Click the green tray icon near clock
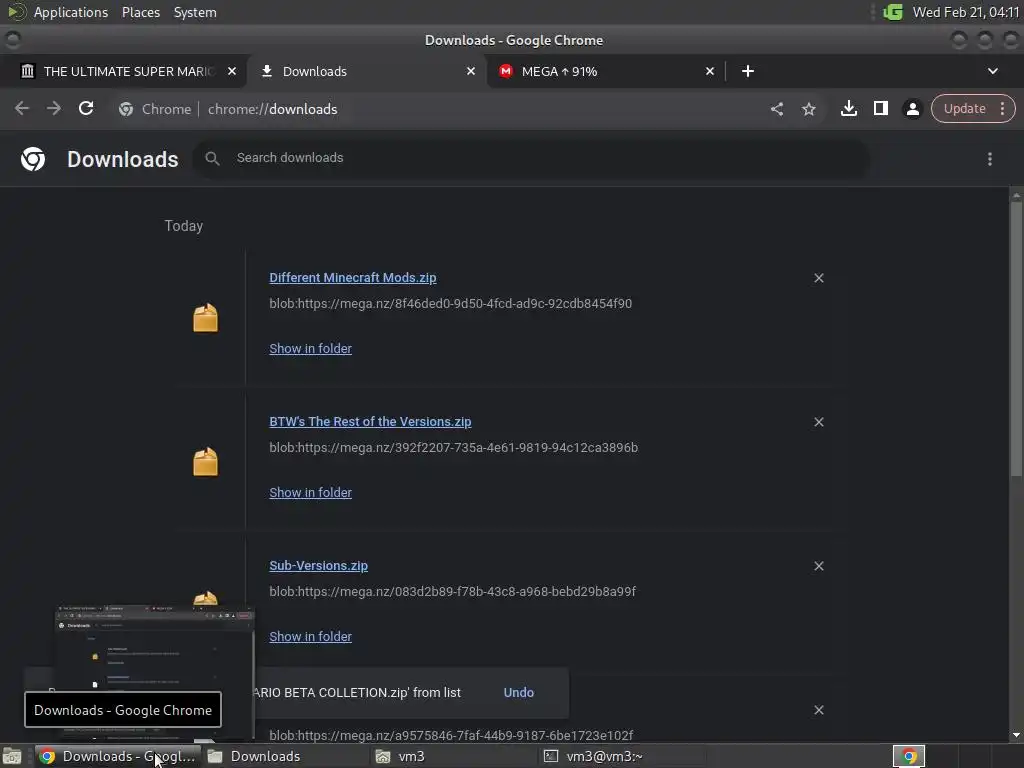This screenshot has height=768, width=1024. [x=892, y=12]
